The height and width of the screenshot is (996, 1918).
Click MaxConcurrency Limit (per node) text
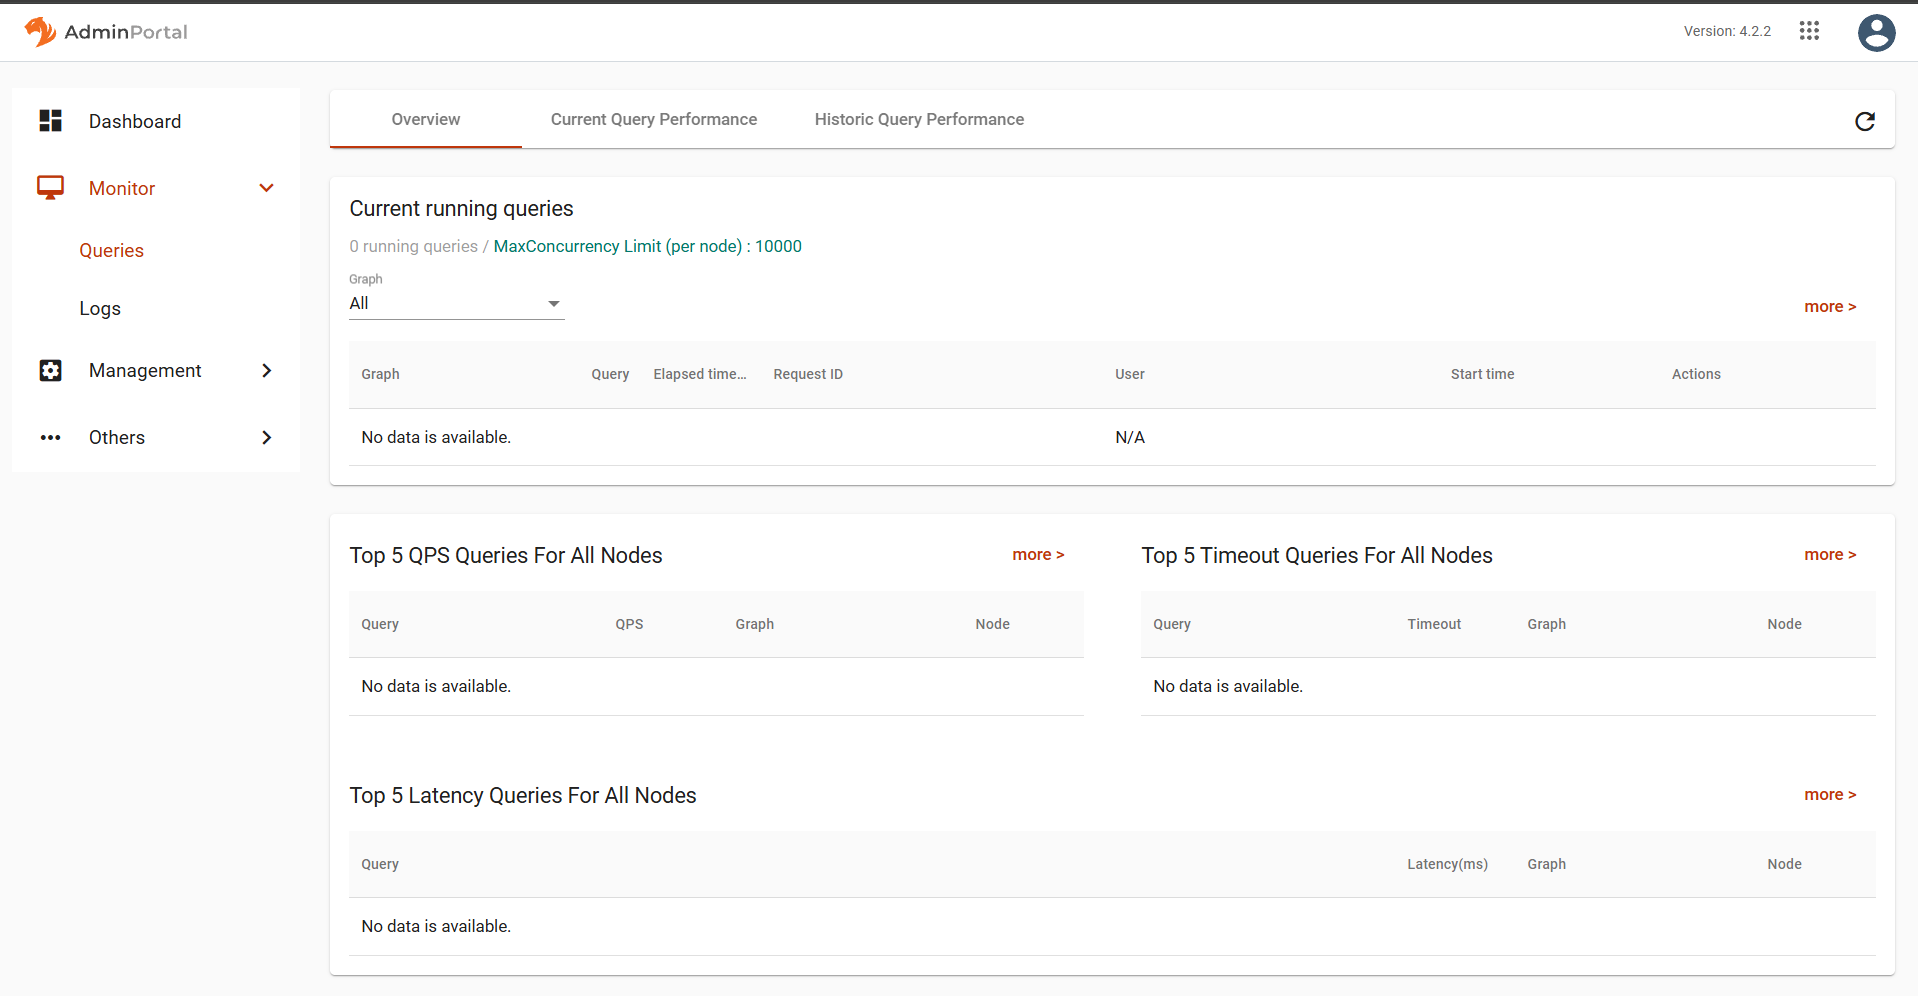(647, 247)
